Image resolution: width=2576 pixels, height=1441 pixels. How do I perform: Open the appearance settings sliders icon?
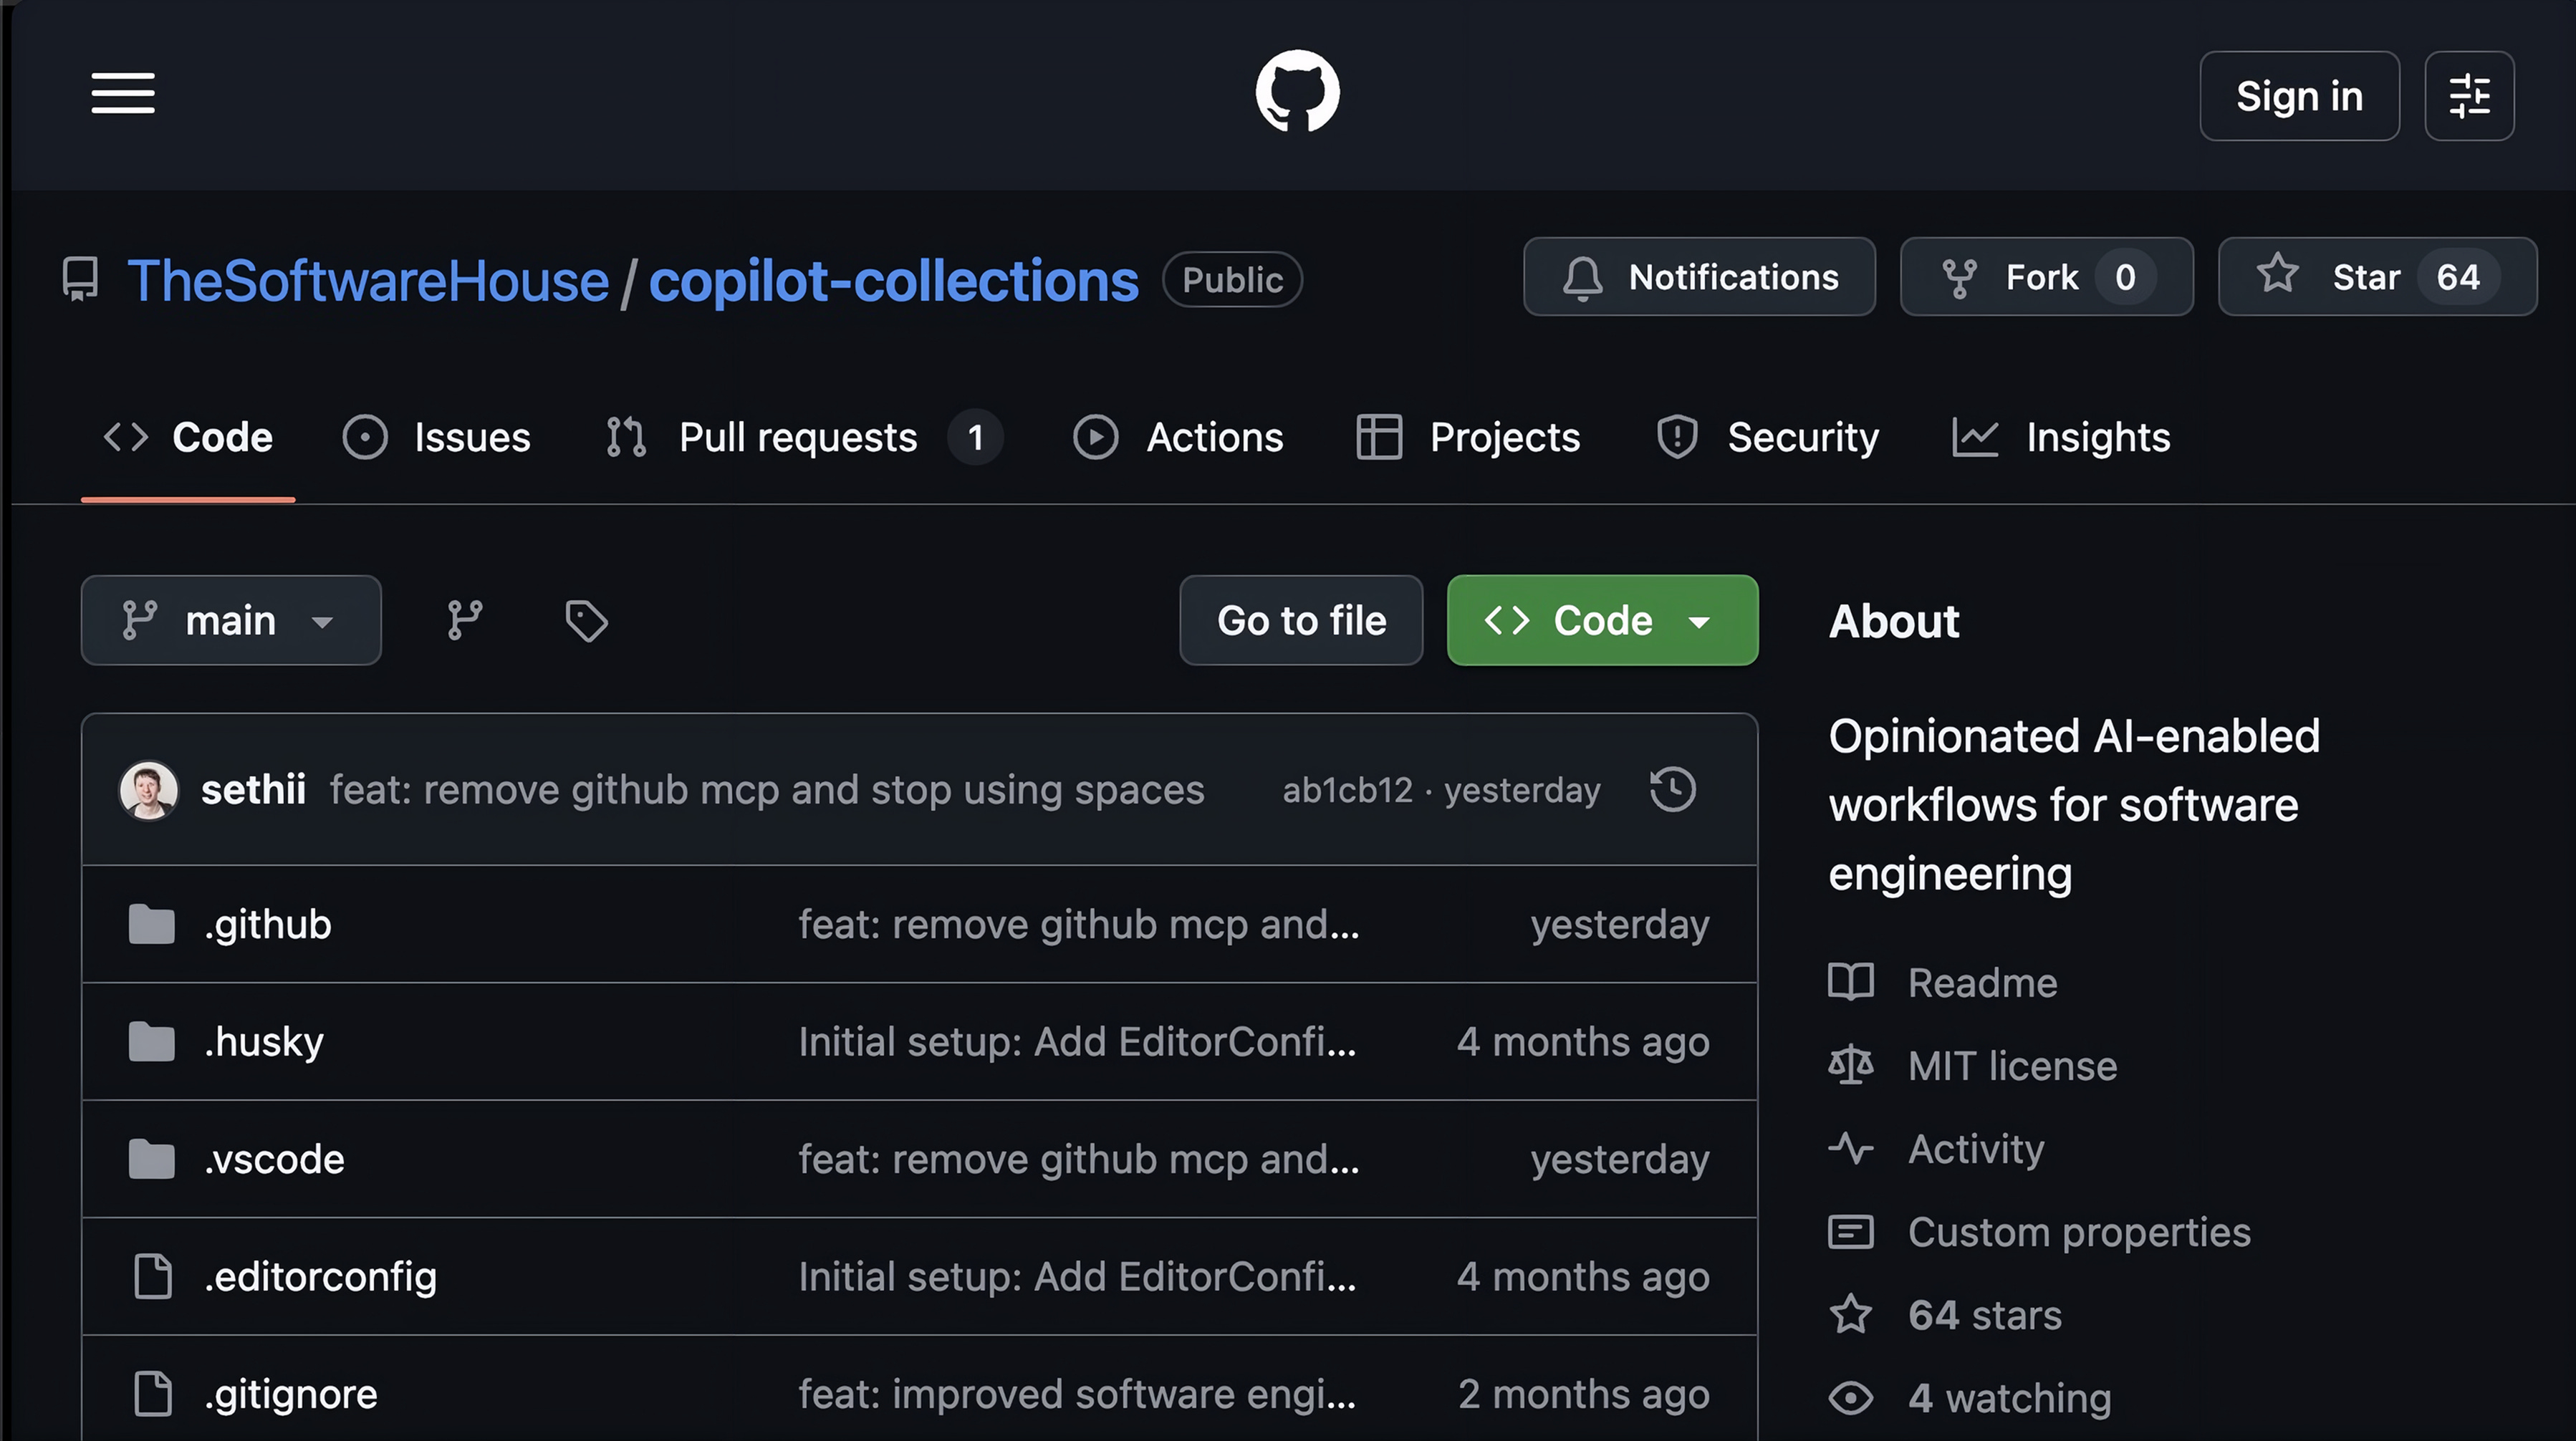(x=2468, y=96)
